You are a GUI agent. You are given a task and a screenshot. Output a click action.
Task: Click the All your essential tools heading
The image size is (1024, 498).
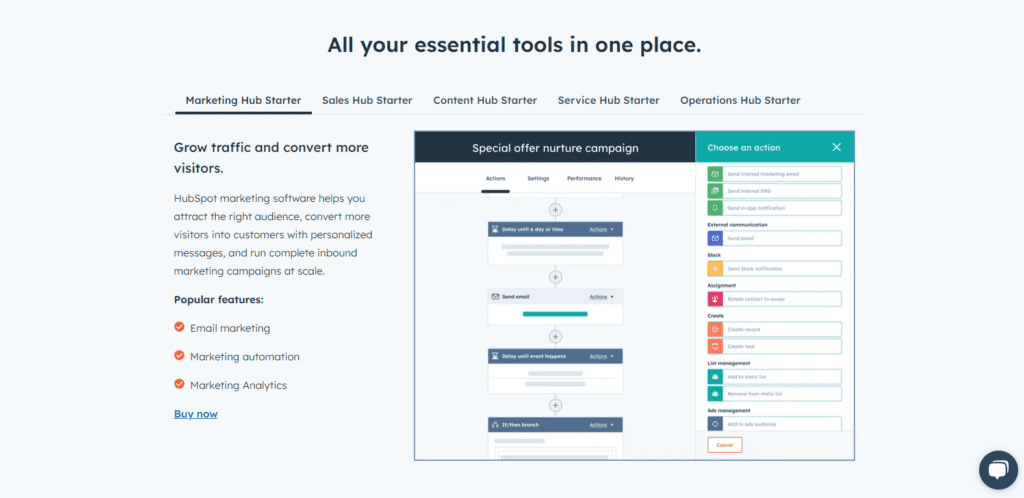514,45
